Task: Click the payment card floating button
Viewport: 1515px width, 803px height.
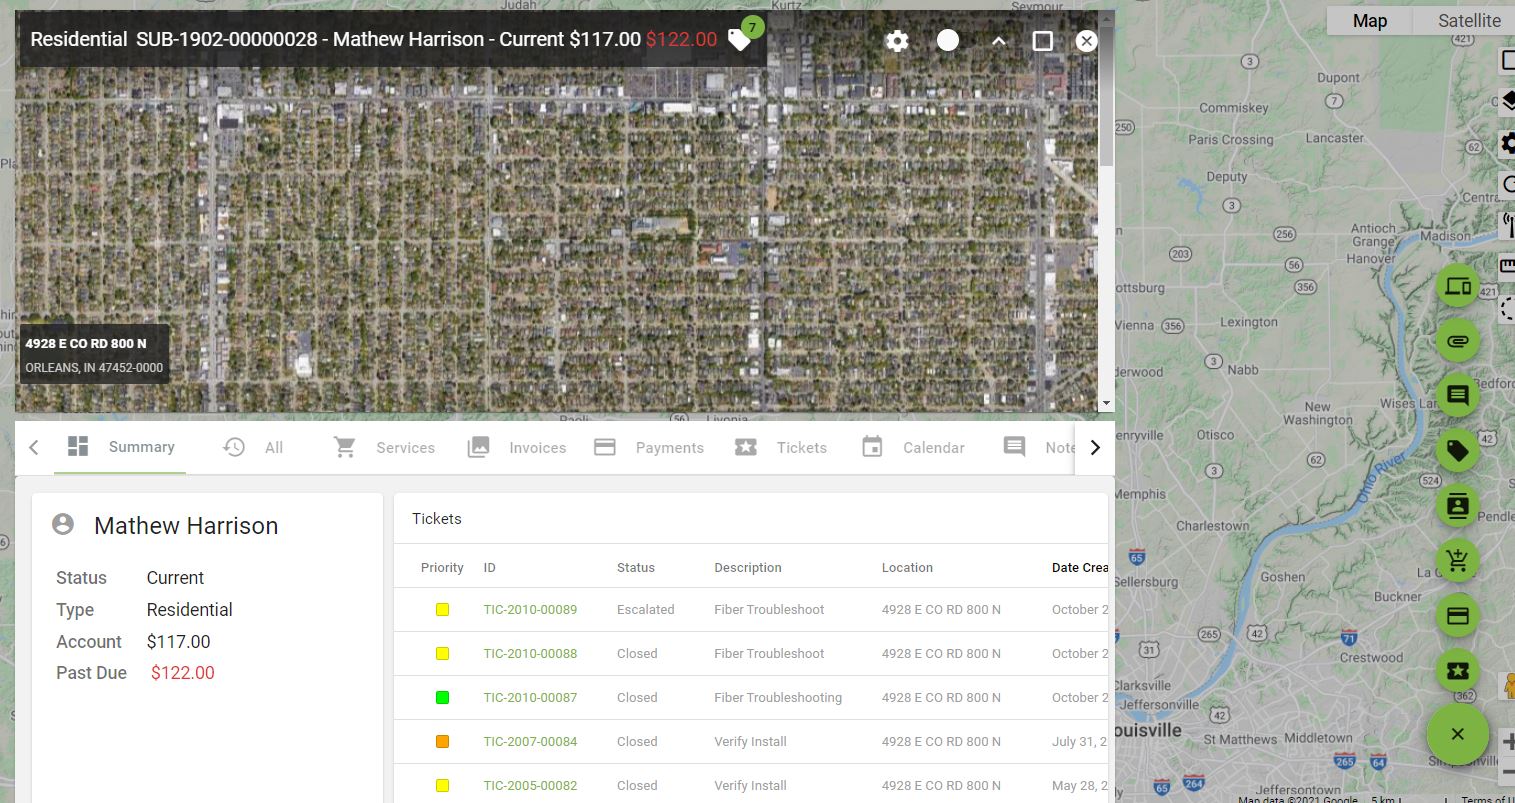Action: coord(1458,615)
